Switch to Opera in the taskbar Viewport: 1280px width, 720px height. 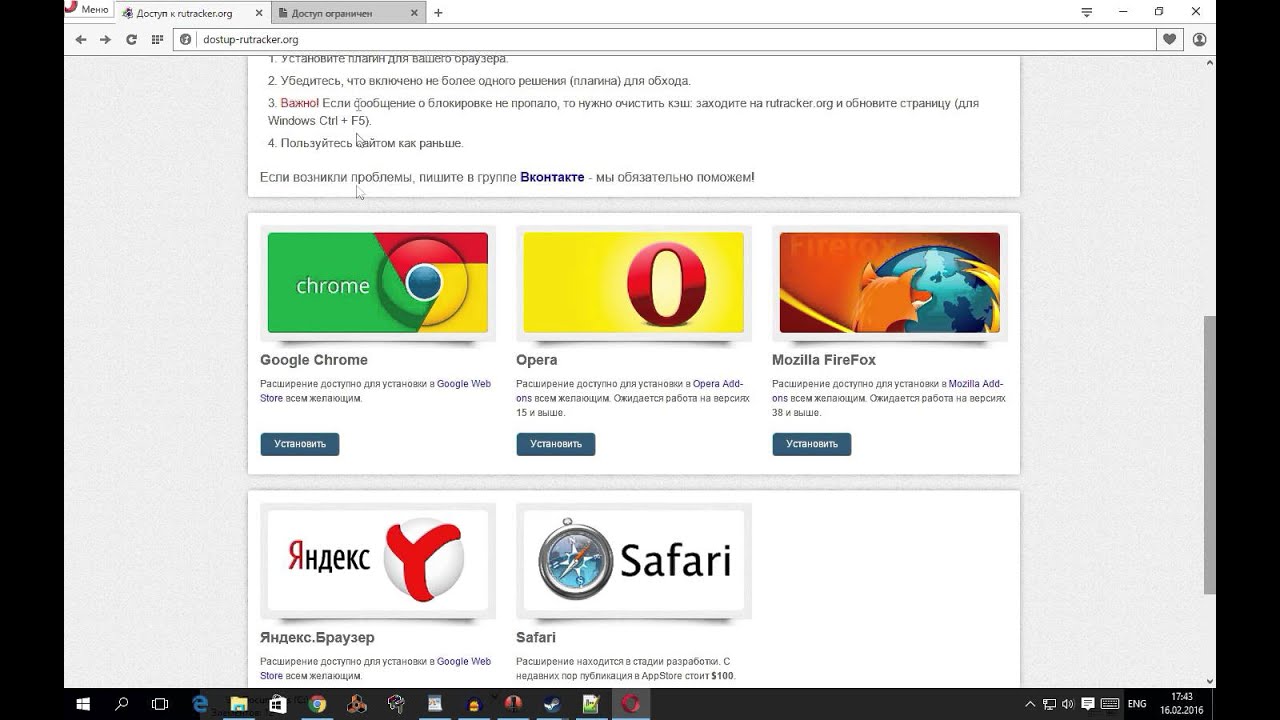pos(631,704)
